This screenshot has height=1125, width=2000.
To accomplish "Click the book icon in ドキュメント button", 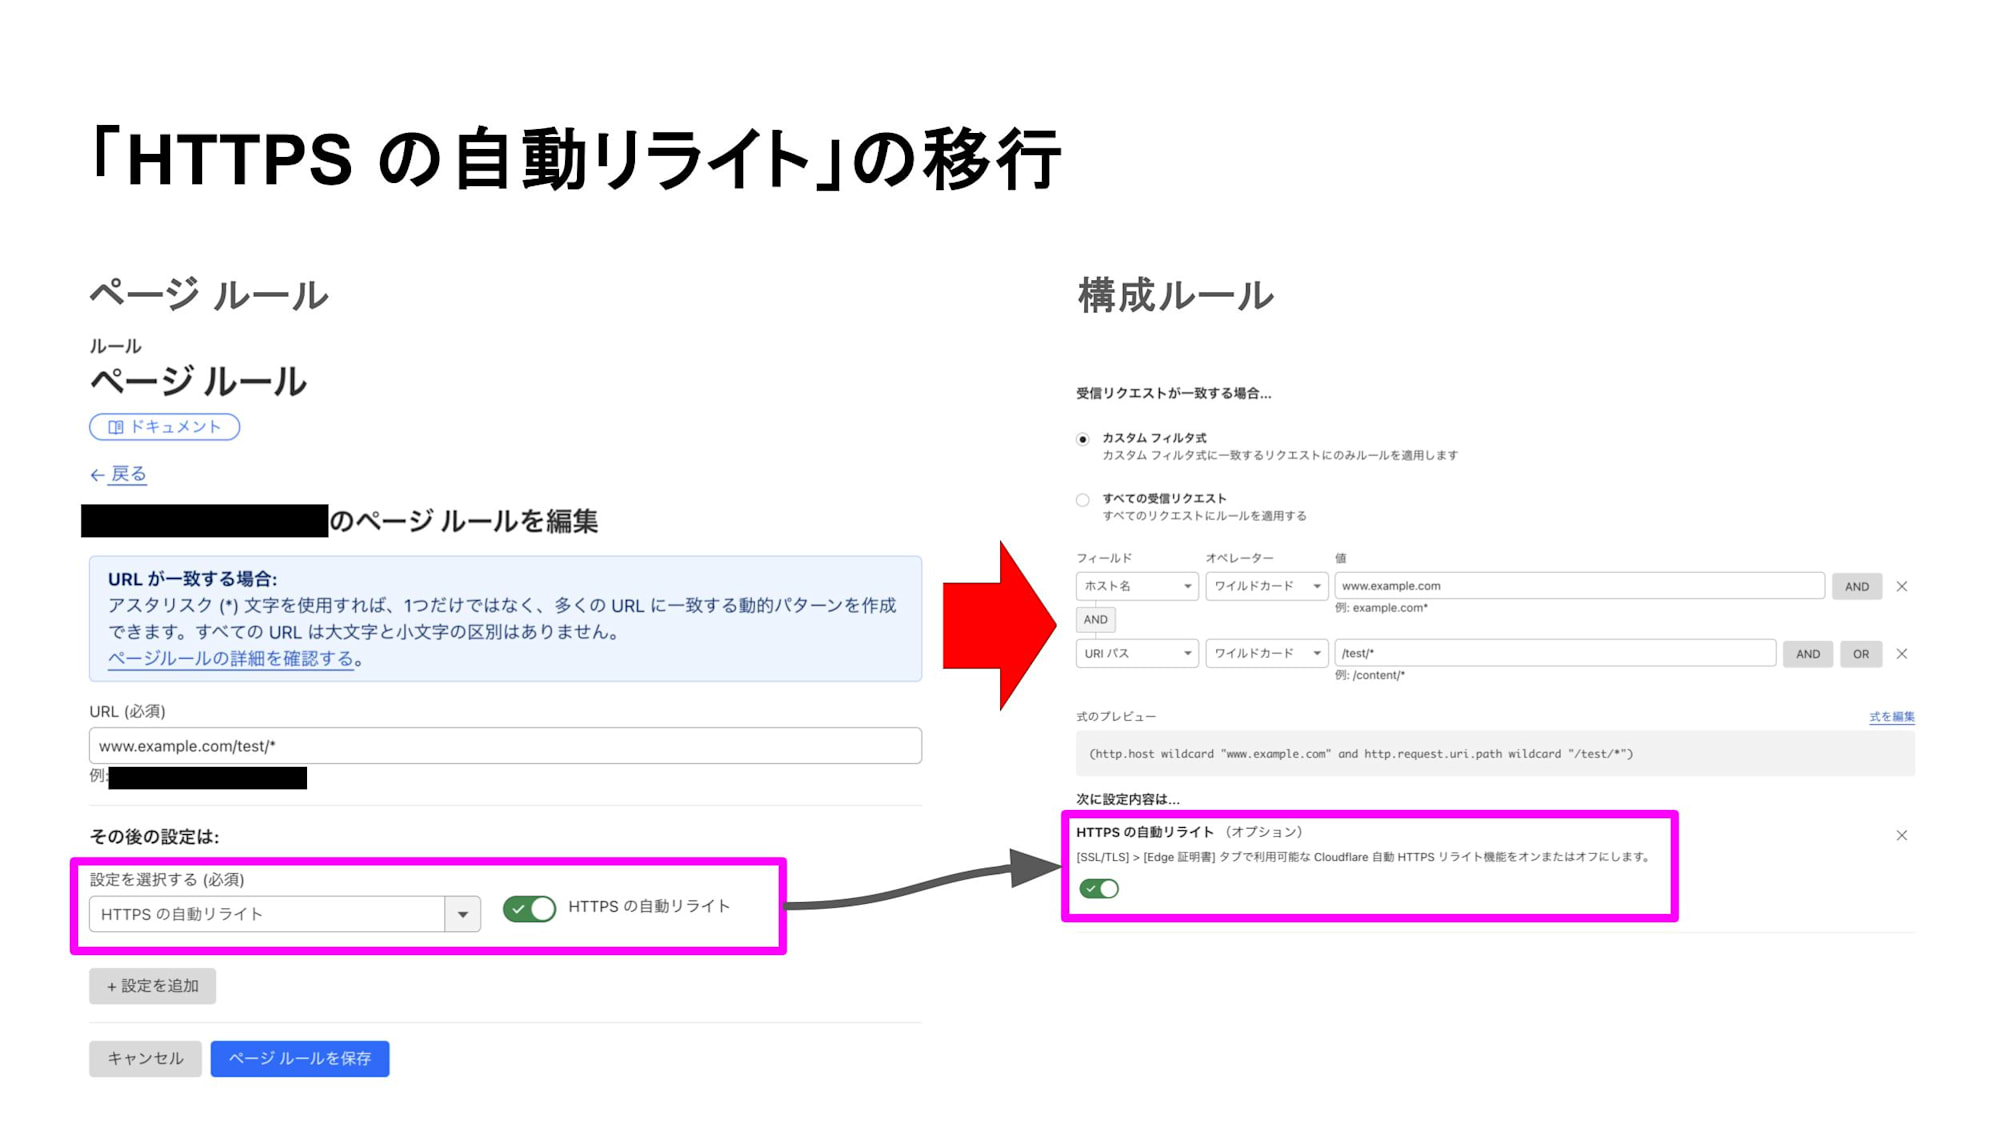I will [x=116, y=427].
